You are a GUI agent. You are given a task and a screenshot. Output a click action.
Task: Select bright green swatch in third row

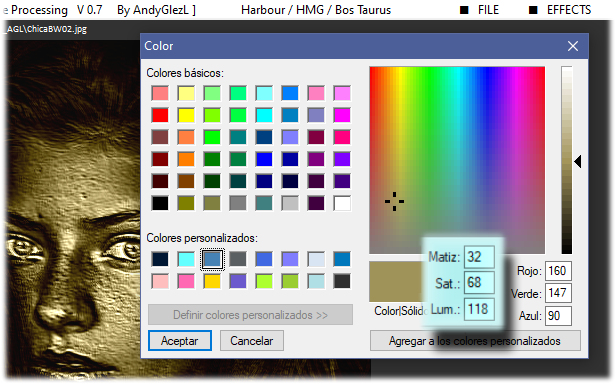click(x=212, y=137)
